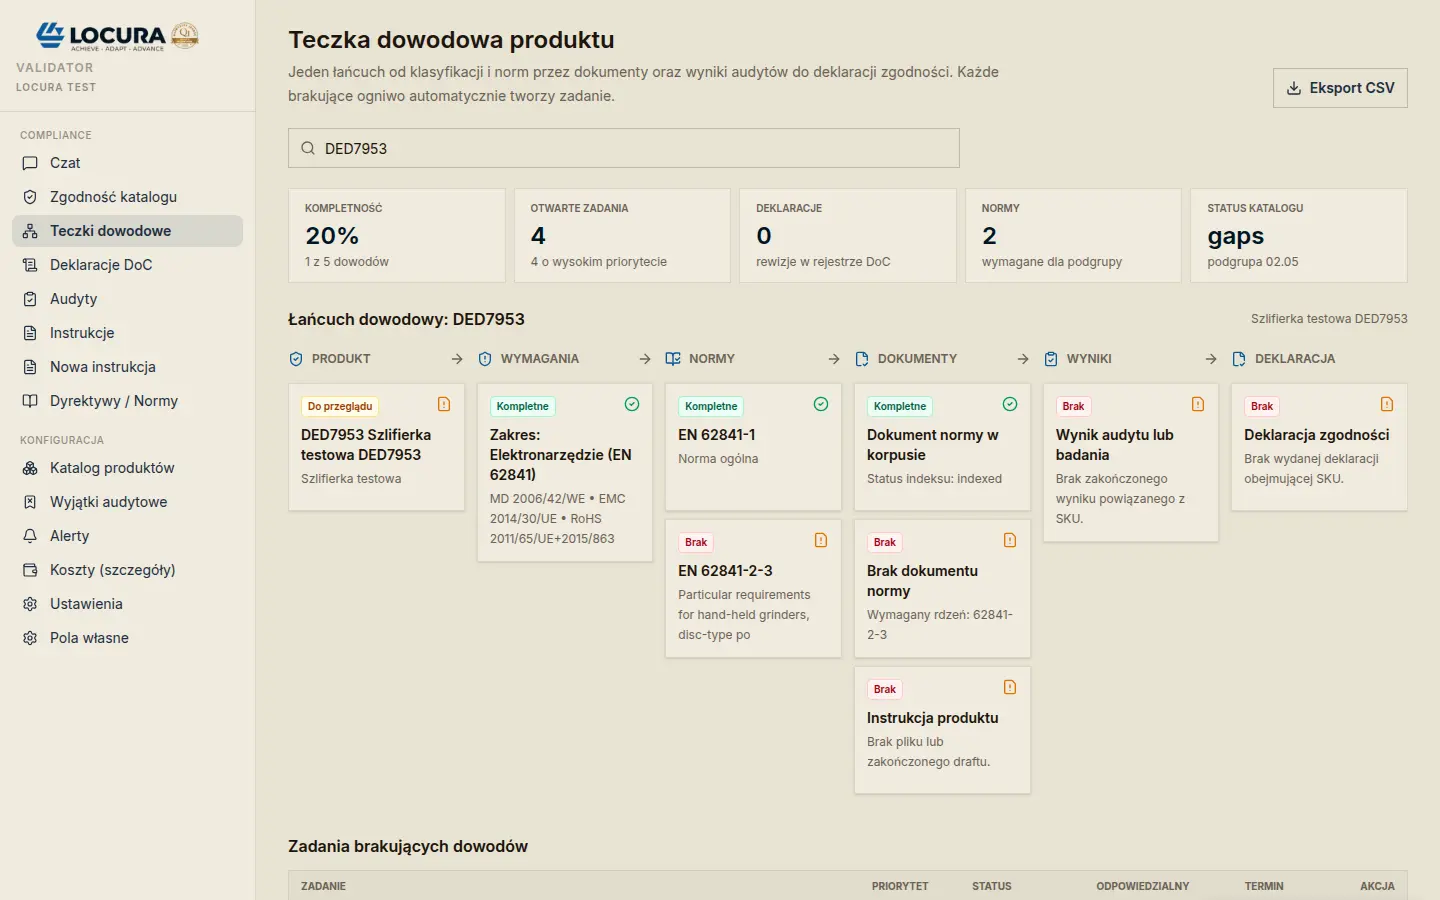The image size is (1440, 900).
Task: Click the Instrukcje document icon
Action: 30,333
